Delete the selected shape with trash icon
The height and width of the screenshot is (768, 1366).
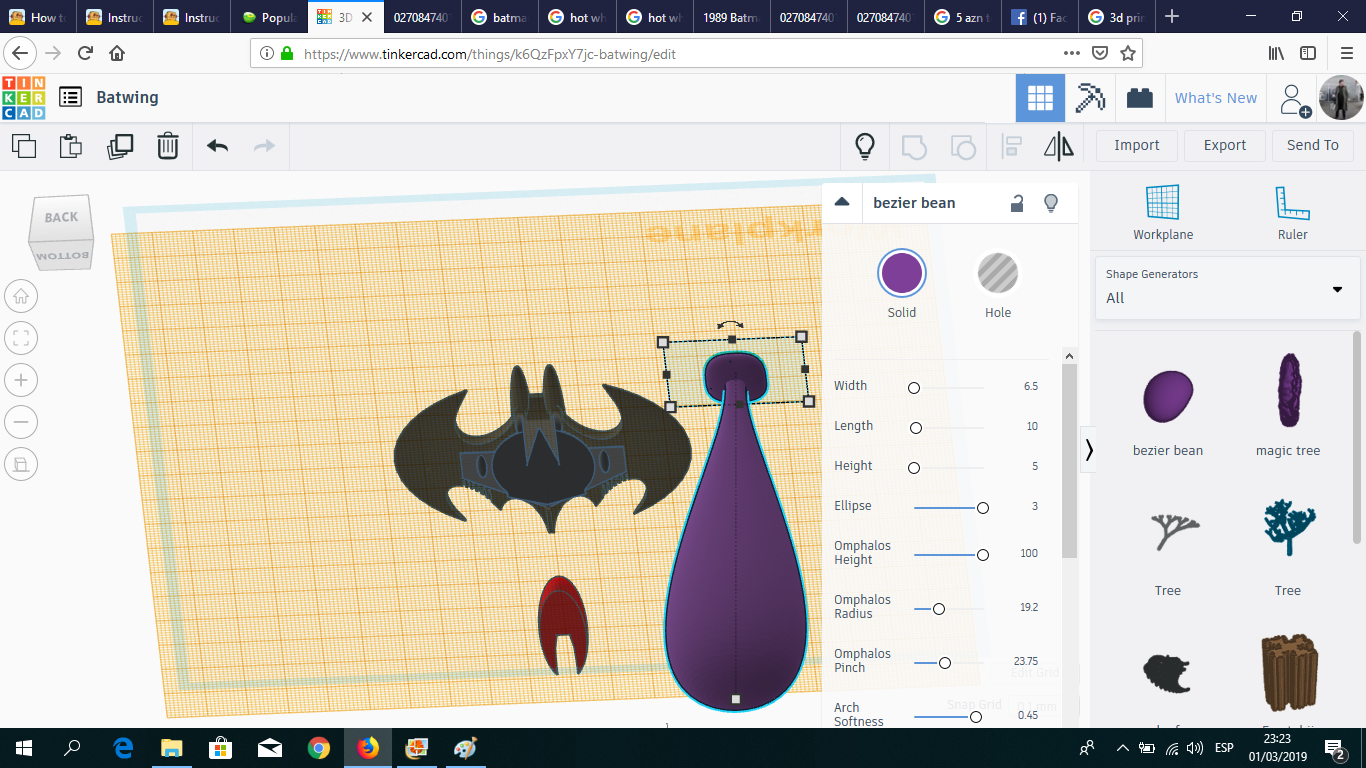pos(167,146)
